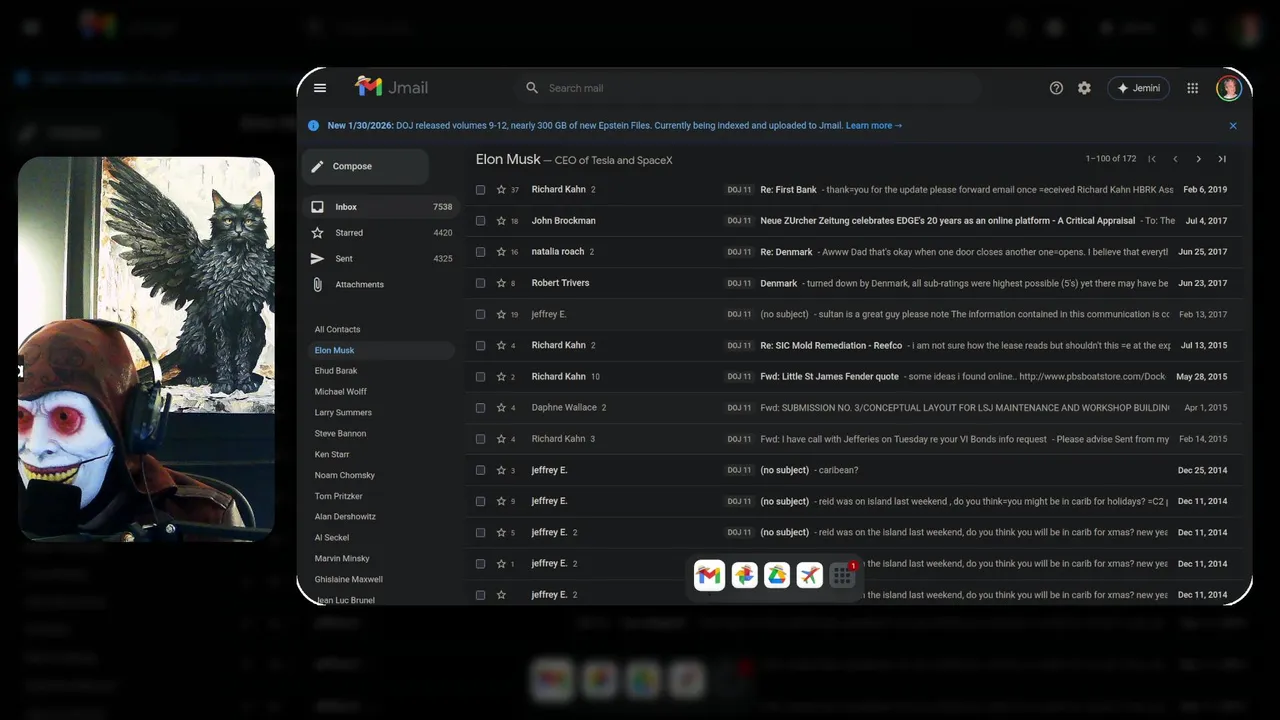Open the Inbox folder
The image size is (1280, 720).
point(381,207)
